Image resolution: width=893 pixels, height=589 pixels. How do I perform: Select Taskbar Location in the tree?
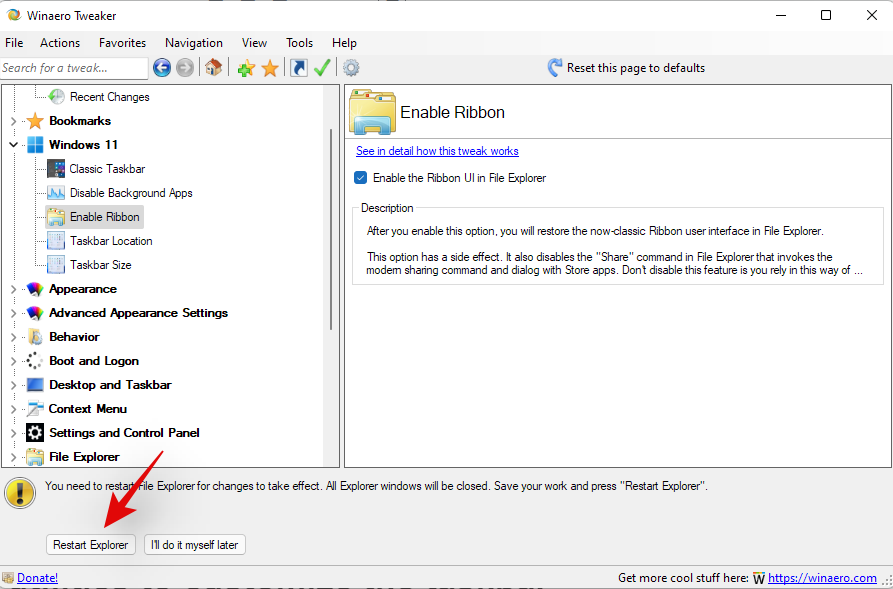111,241
